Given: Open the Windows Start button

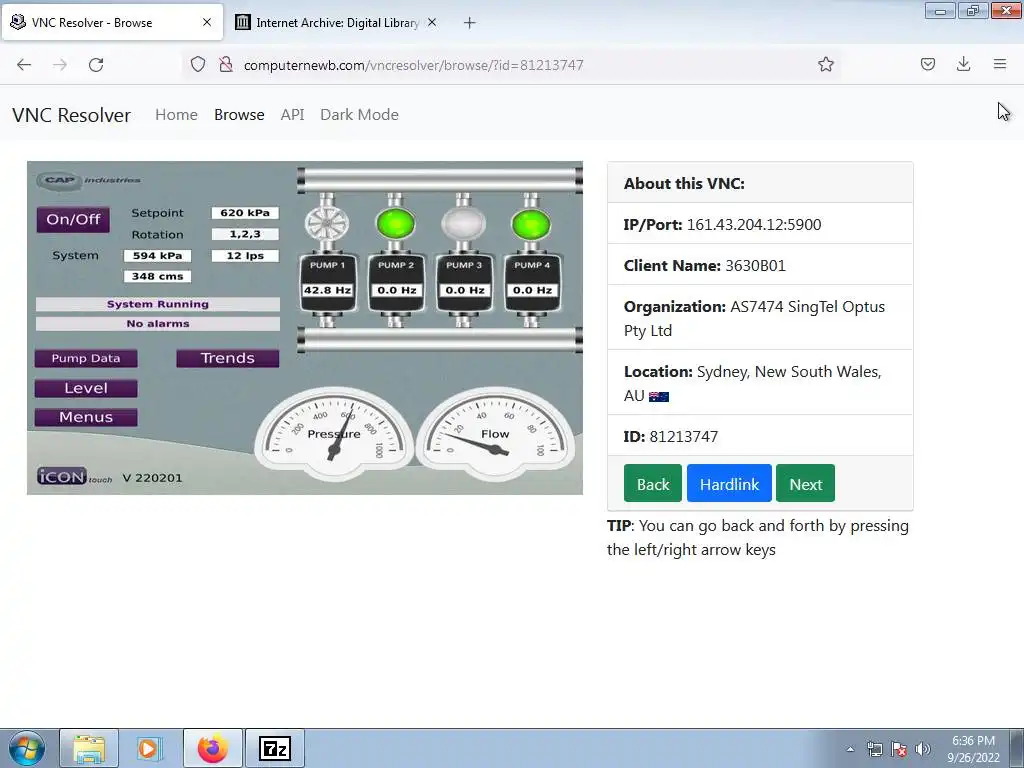Looking at the screenshot, I should [27, 748].
